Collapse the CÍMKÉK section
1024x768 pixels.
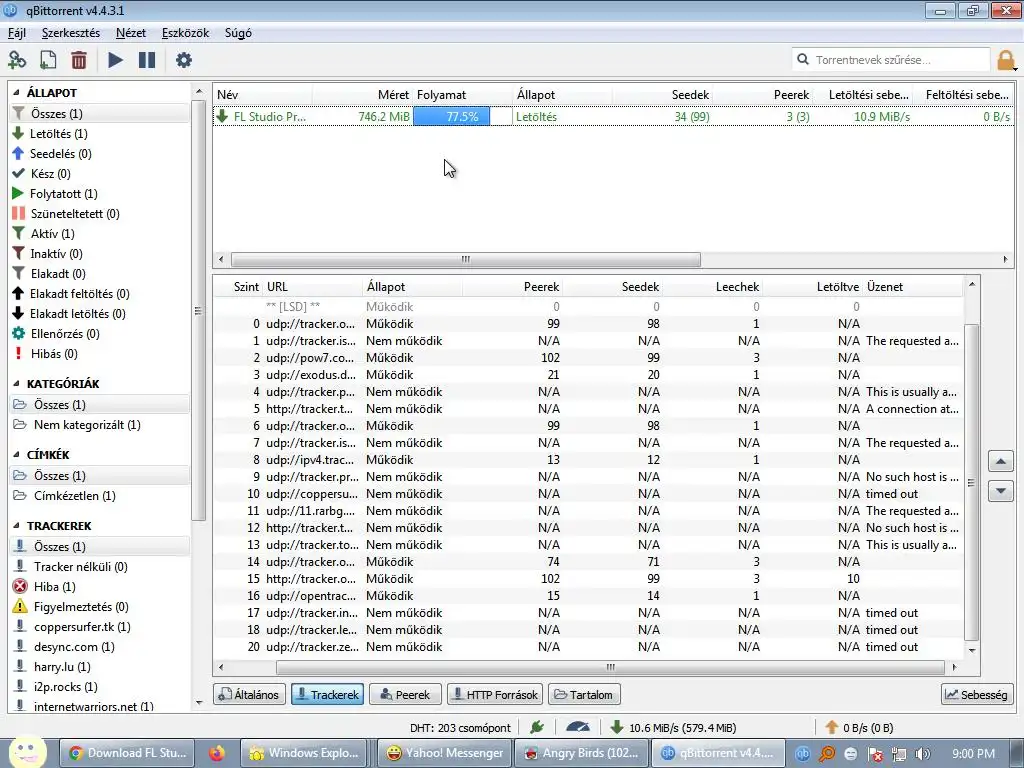tap(16, 455)
